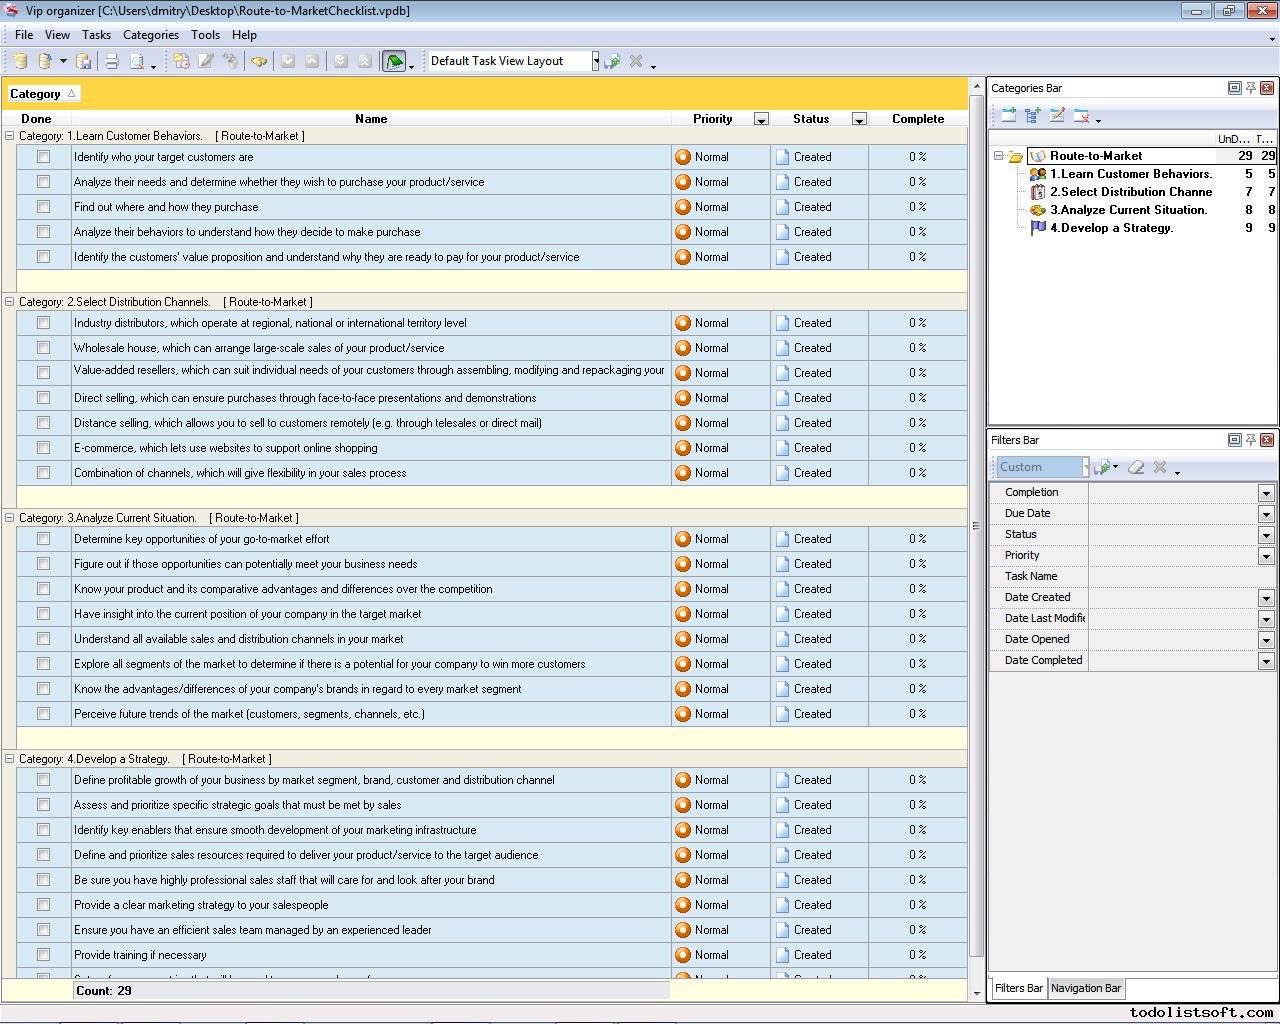Screen dimensions: 1280x1024
Task: Click the Task Name filter input field
Action: coord(1180,576)
